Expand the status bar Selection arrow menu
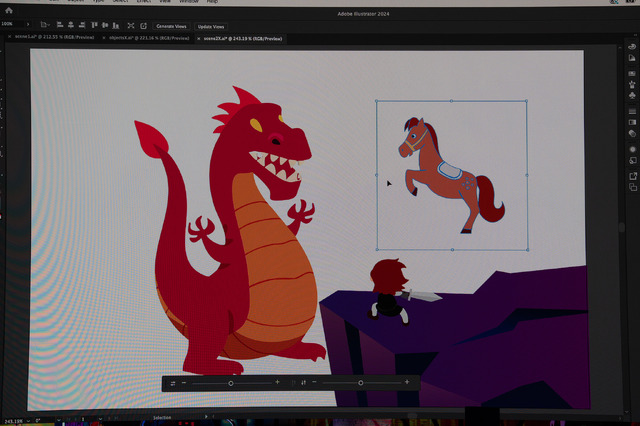The height and width of the screenshot is (426, 640). coord(206,417)
